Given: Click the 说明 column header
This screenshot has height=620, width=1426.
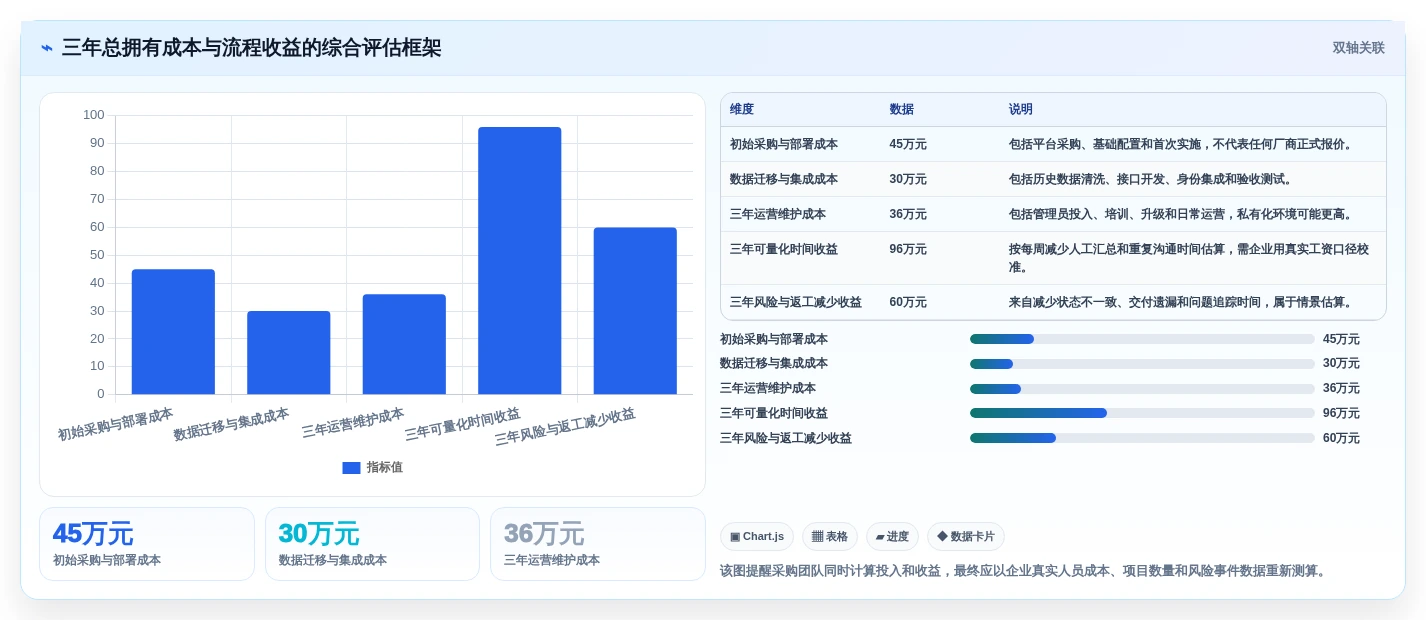Looking at the screenshot, I should pos(1021,109).
